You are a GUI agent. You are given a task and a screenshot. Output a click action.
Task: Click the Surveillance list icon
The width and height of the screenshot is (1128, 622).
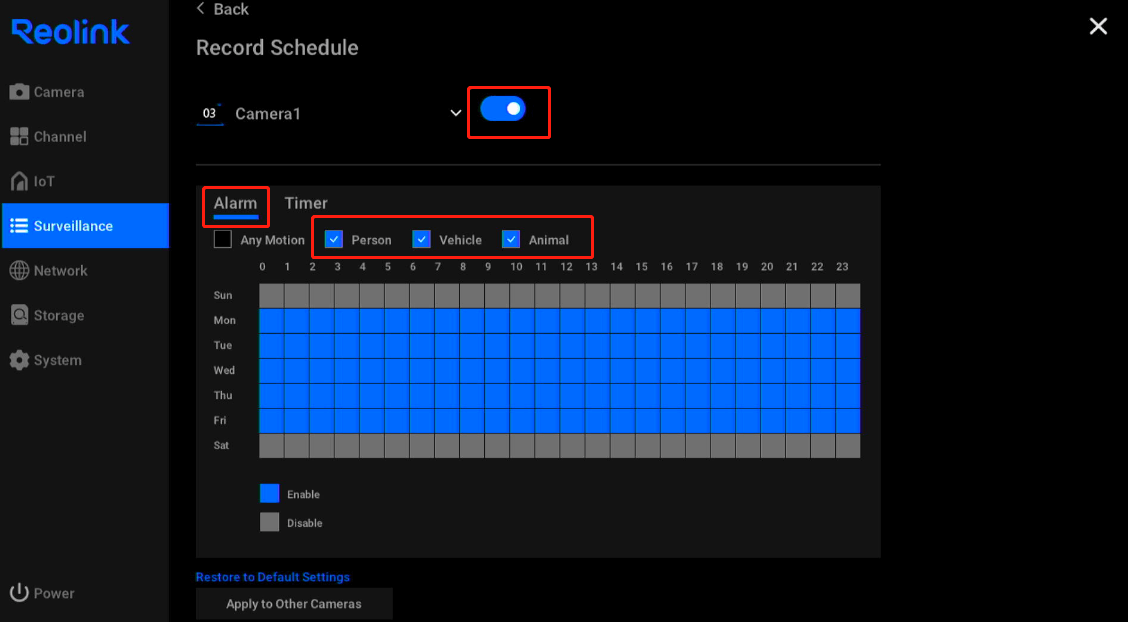point(19,226)
